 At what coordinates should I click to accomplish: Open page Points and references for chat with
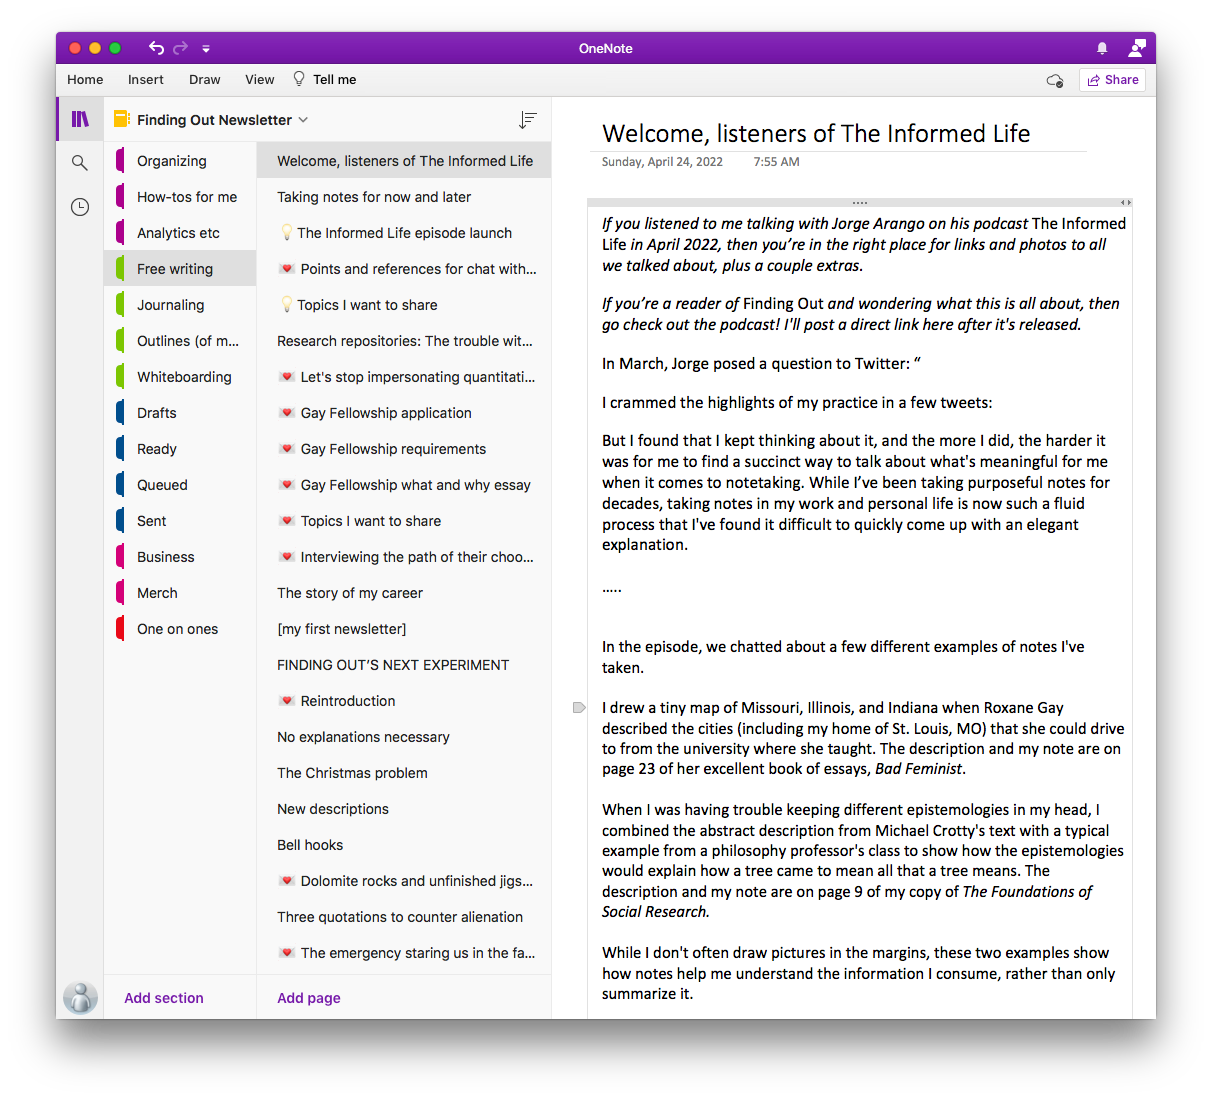coord(404,269)
